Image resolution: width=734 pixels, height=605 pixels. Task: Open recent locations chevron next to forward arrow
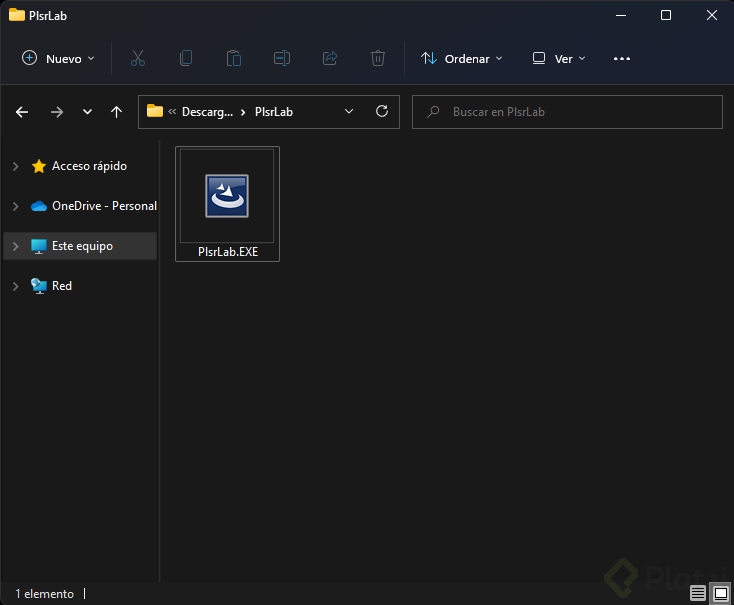tap(87, 112)
